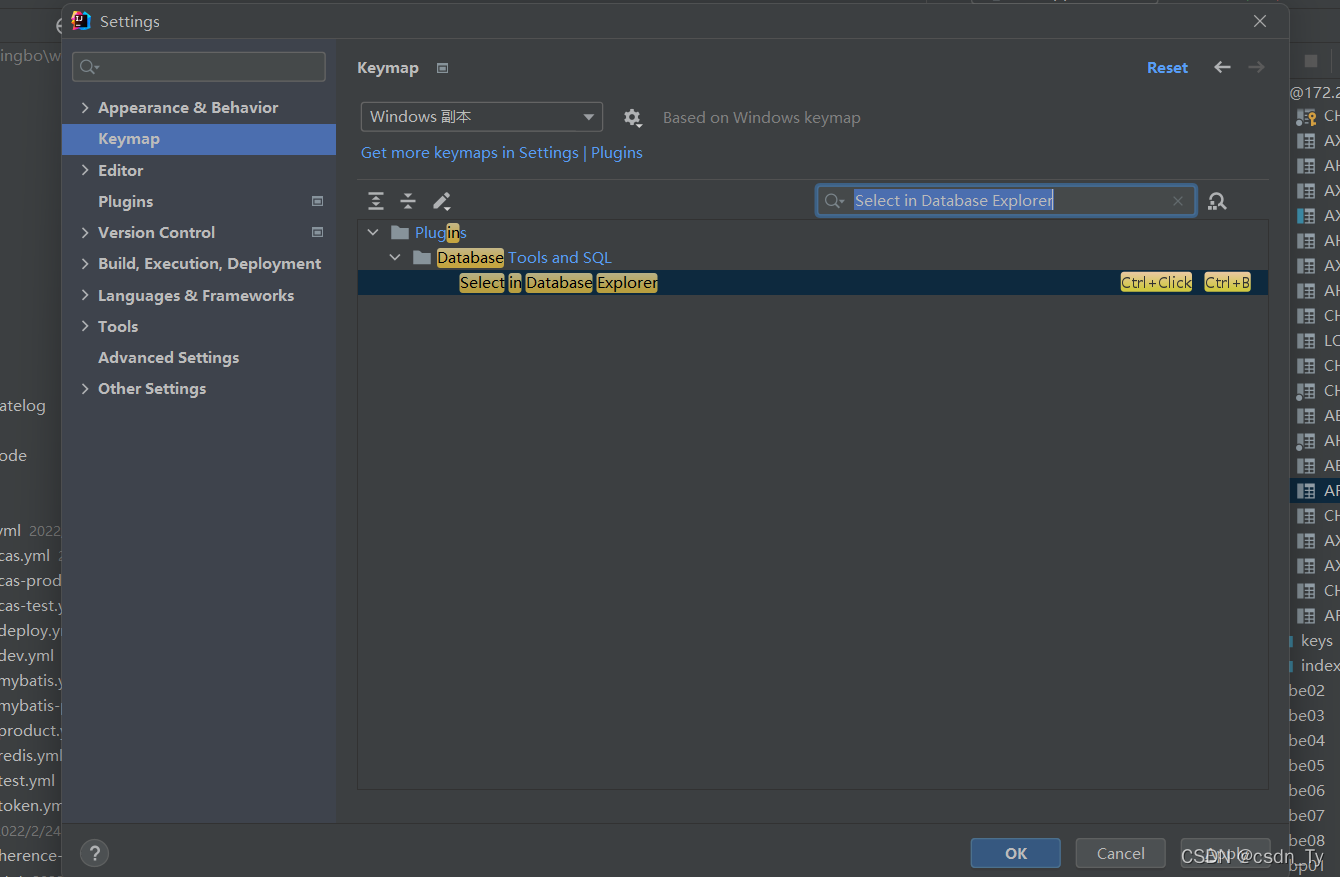
Task: Collapse the Database Tools and SQL node
Action: tap(394, 257)
